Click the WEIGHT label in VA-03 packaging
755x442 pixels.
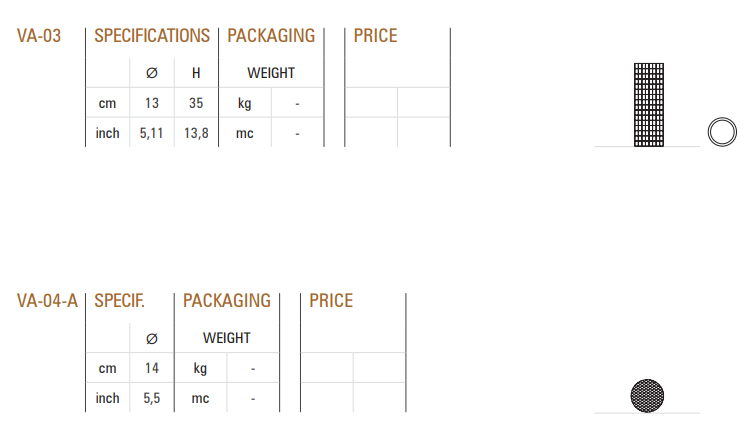pyautogui.click(x=271, y=73)
